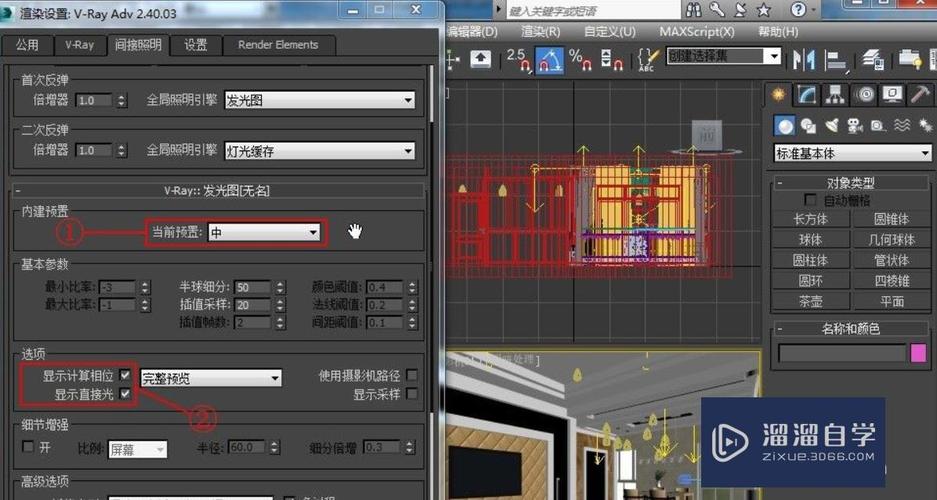Select the Lights category icon
Image resolution: width=937 pixels, height=500 pixels.
coord(831,125)
